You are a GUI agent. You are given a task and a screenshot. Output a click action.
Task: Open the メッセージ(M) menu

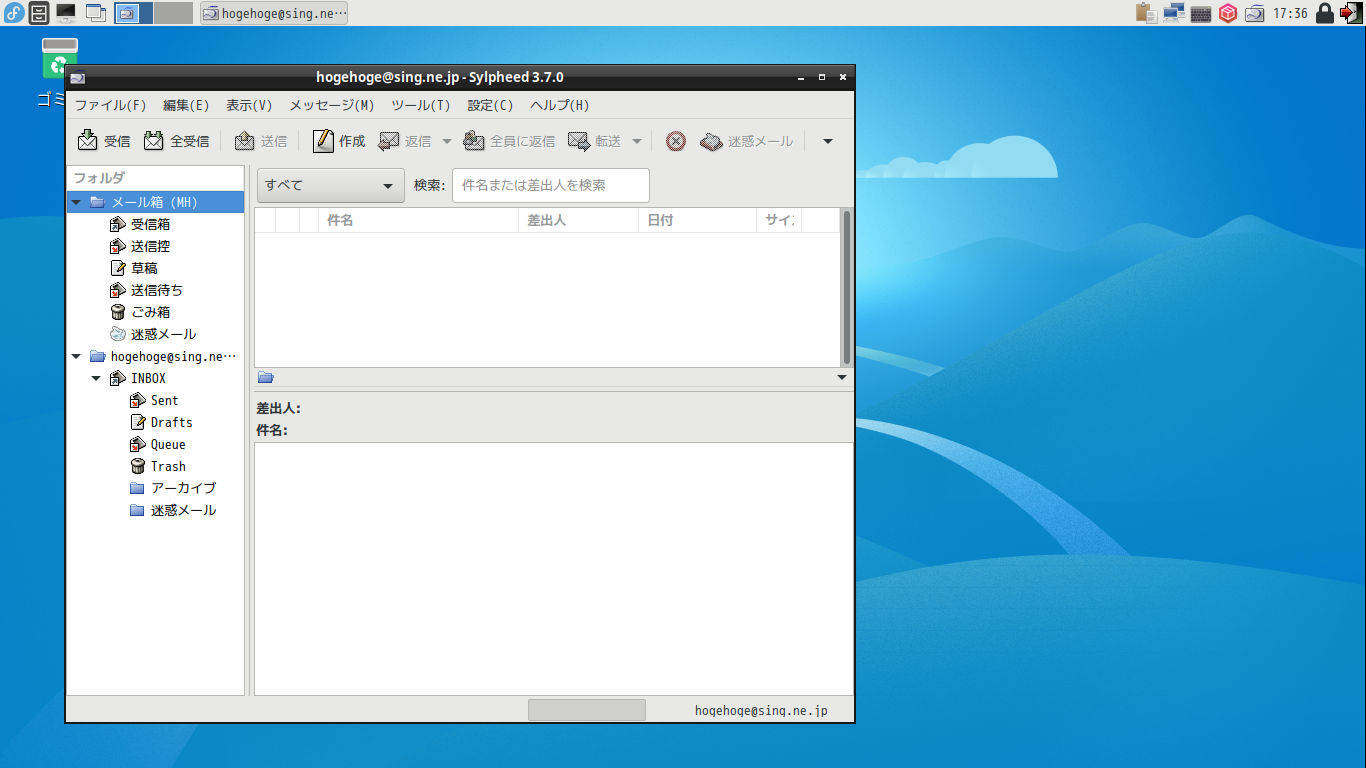tap(332, 105)
